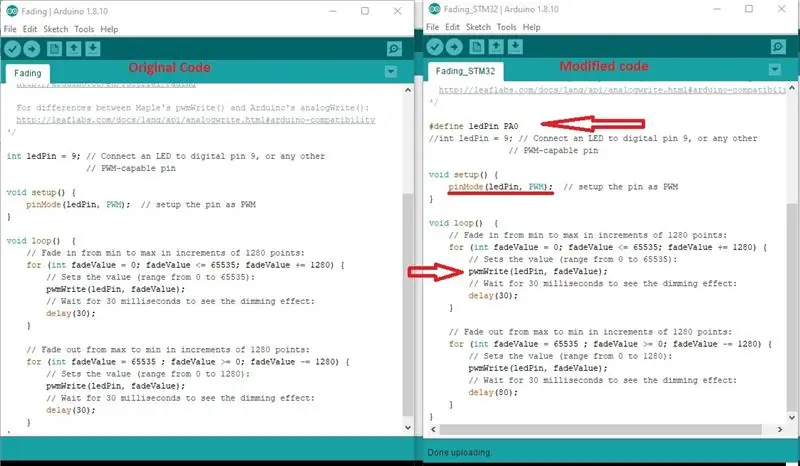Open Edit menu in Fading_STM32 window
800x466 pixels.
tap(452, 27)
